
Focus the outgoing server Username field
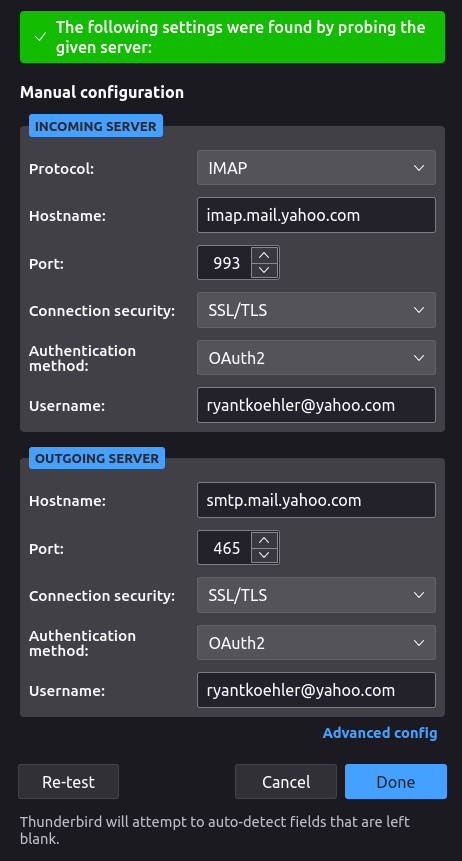(x=316, y=690)
